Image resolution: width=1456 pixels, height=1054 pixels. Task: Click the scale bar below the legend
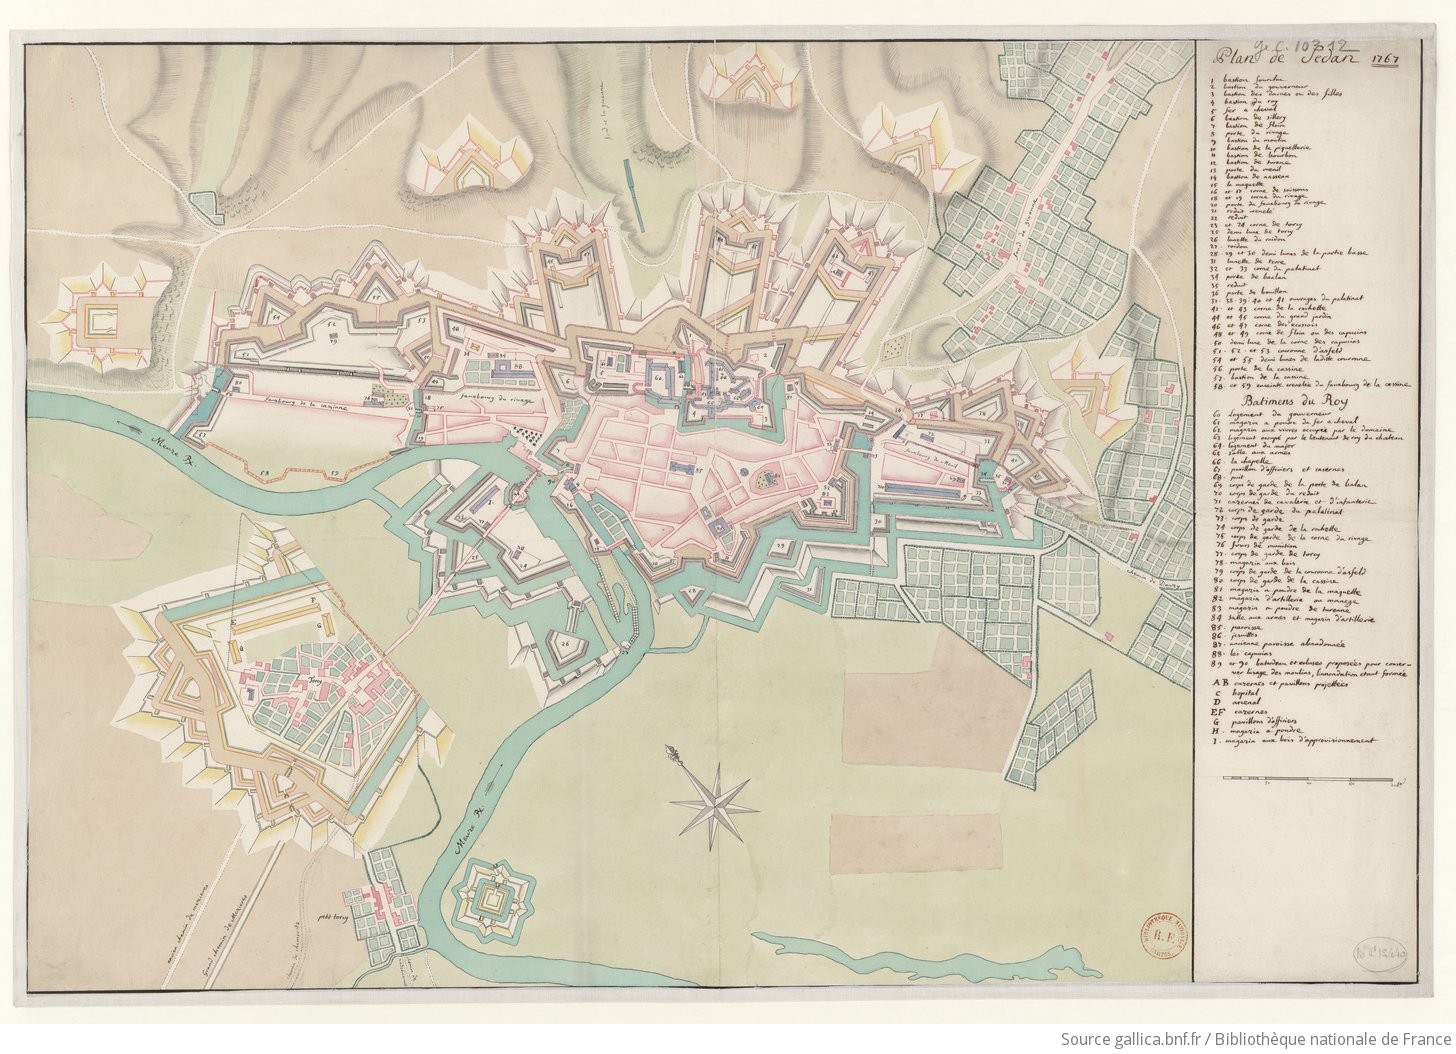pyautogui.click(x=1311, y=783)
